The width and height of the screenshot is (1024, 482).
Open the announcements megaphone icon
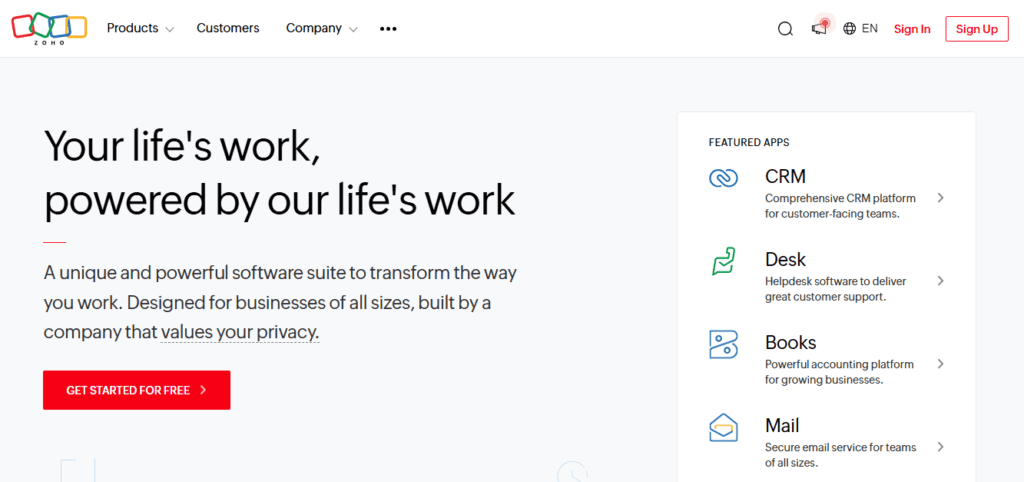pos(820,28)
